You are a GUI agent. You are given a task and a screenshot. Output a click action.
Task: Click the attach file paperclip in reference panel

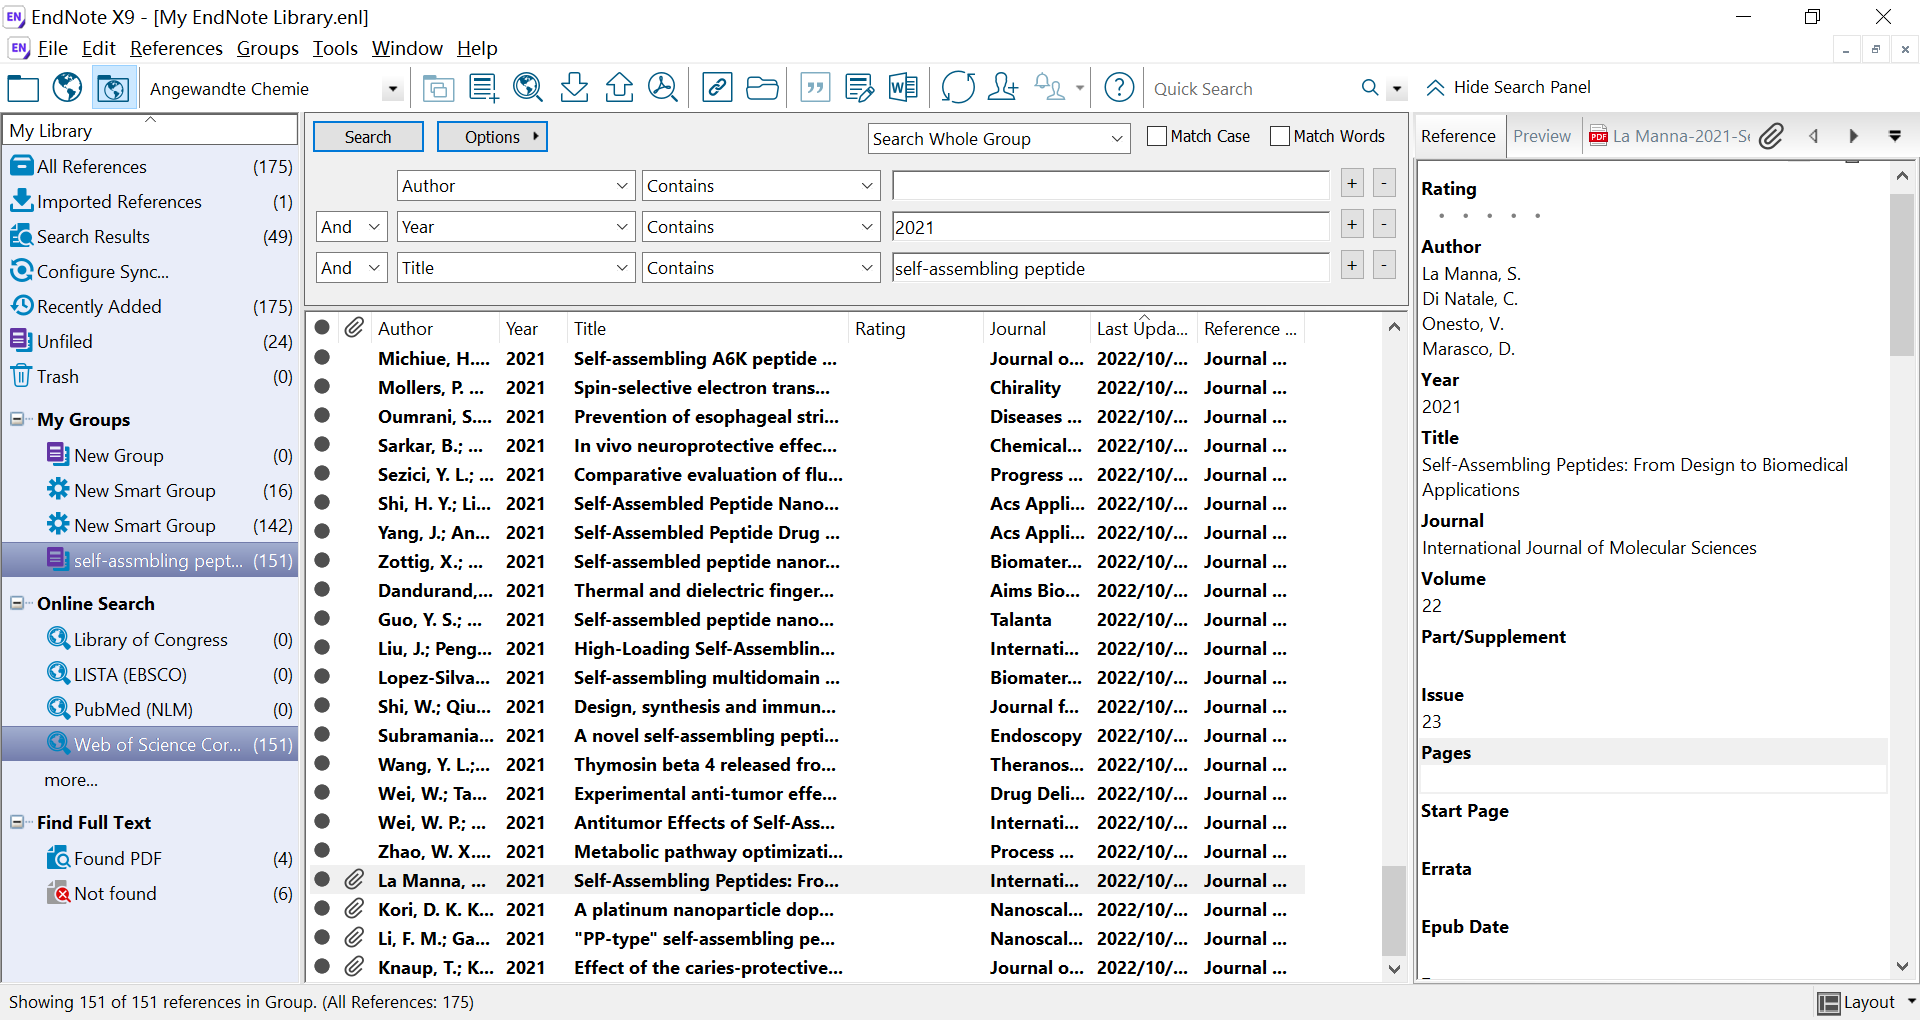[x=1771, y=136]
